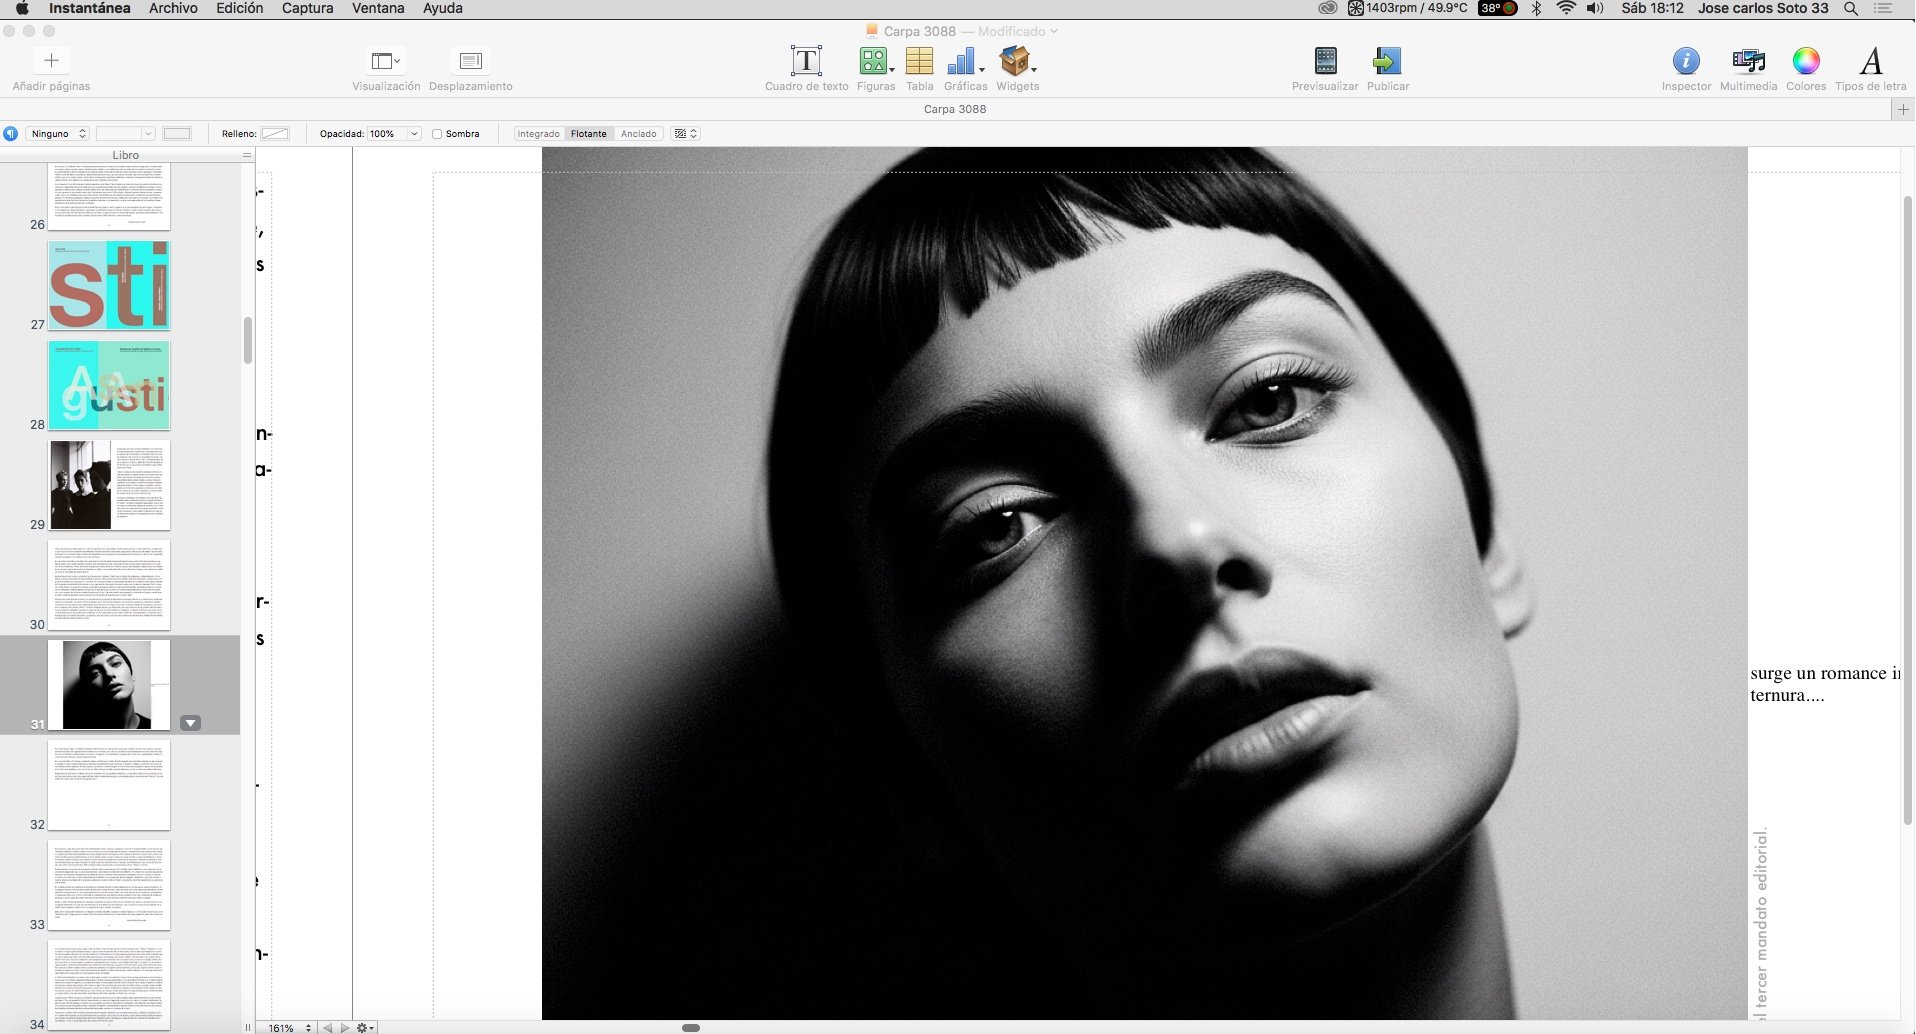The image size is (1916, 1034).
Task: Click the stroke color well next to line style
Action: click(177, 134)
